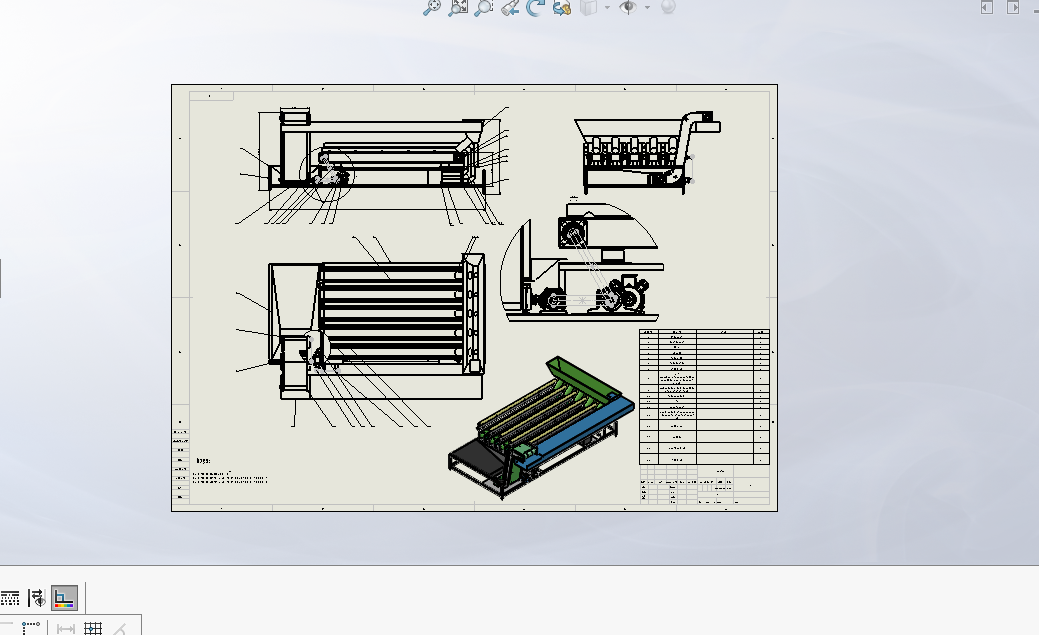Click the Display Style cube icon

pyautogui.click(x=589, y=7)
